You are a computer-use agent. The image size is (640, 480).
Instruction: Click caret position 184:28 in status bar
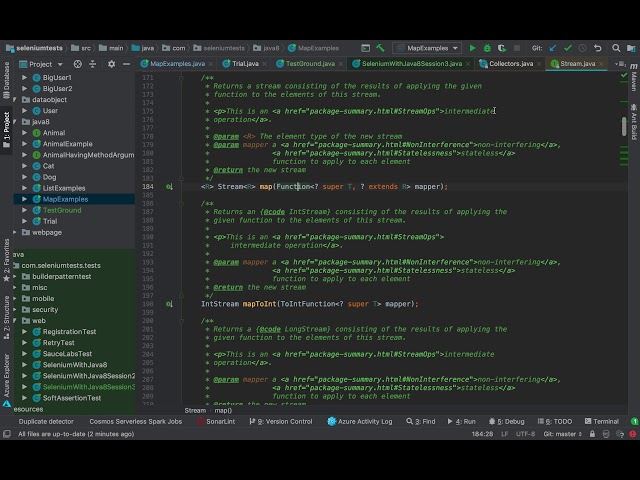tap(482, 434)
